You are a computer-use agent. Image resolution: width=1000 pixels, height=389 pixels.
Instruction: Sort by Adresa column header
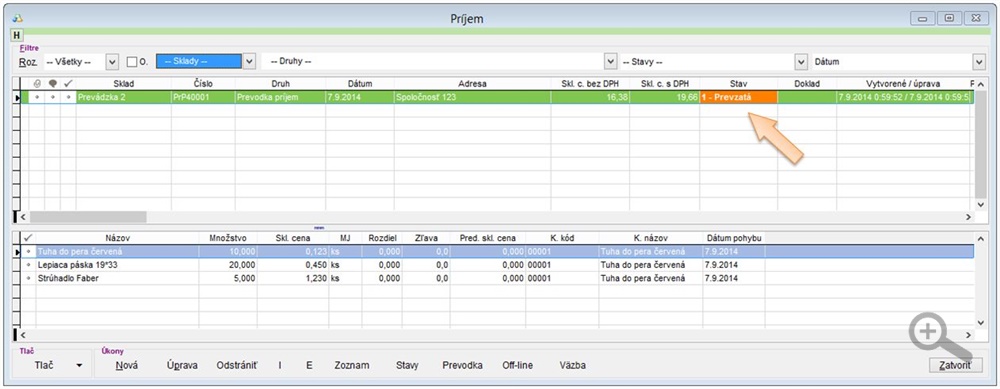[473, 84]
